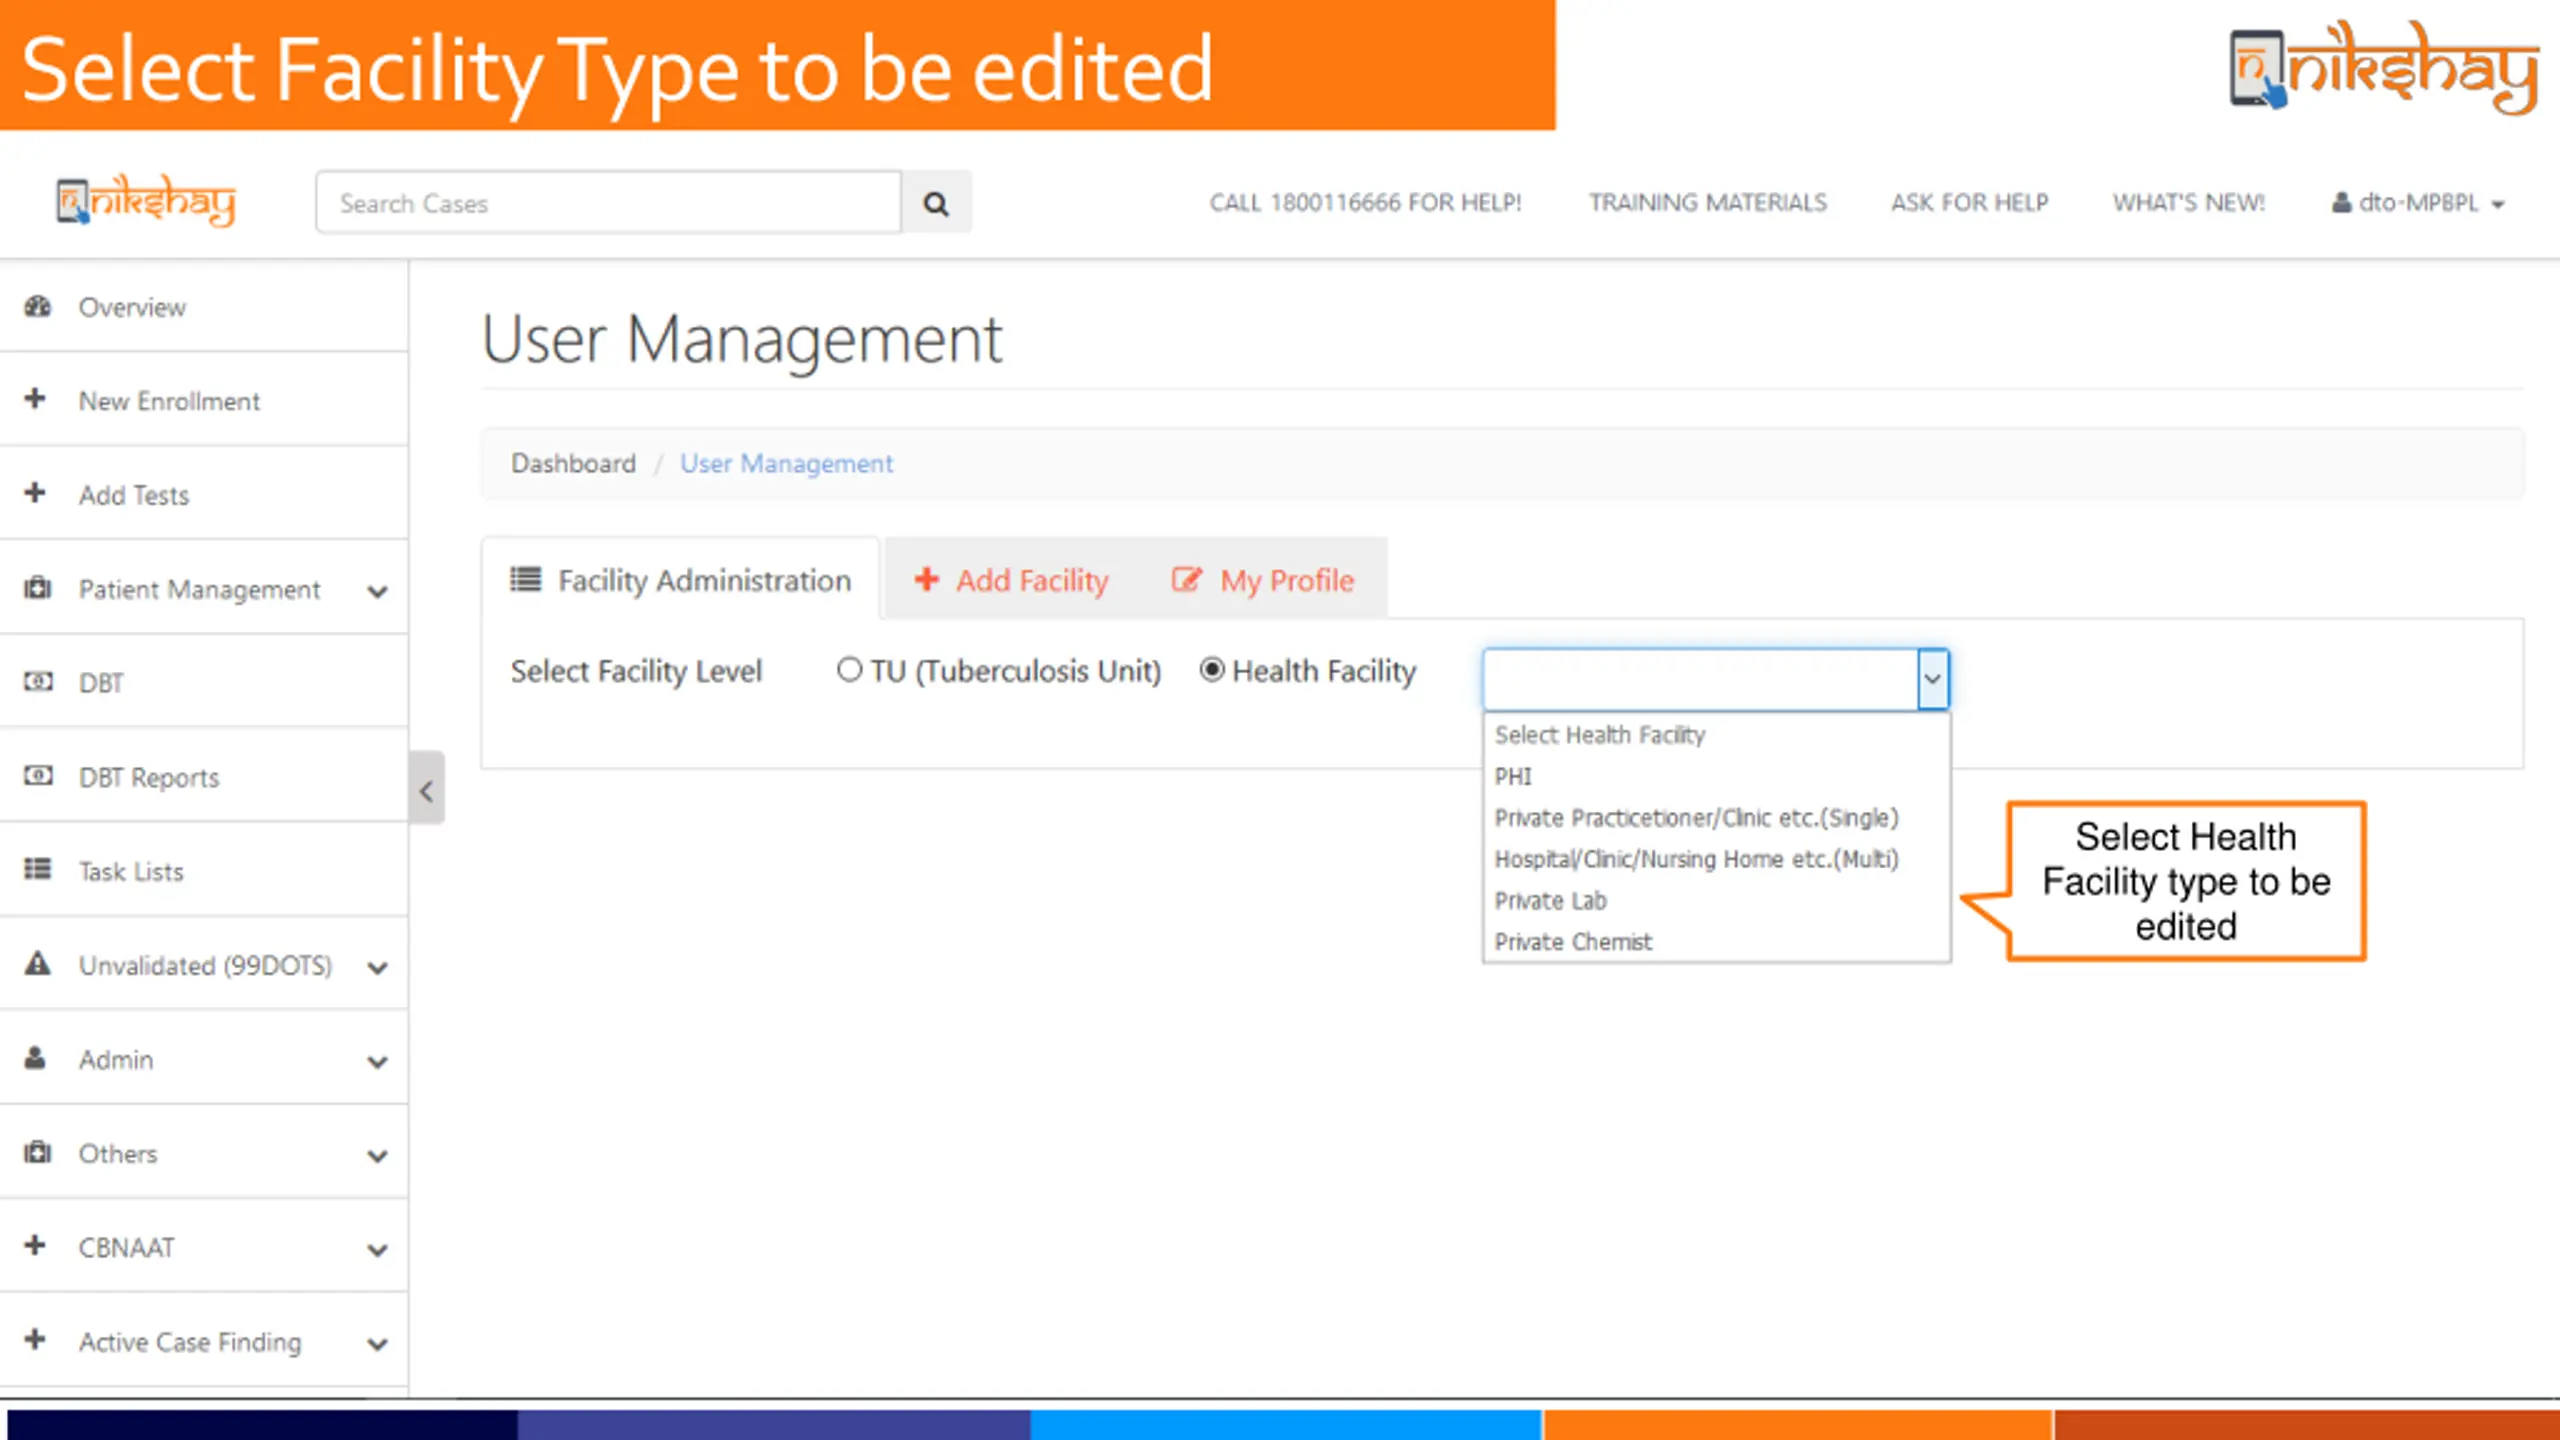Open the health facility type dropdown arrow

coord(1932,679)
